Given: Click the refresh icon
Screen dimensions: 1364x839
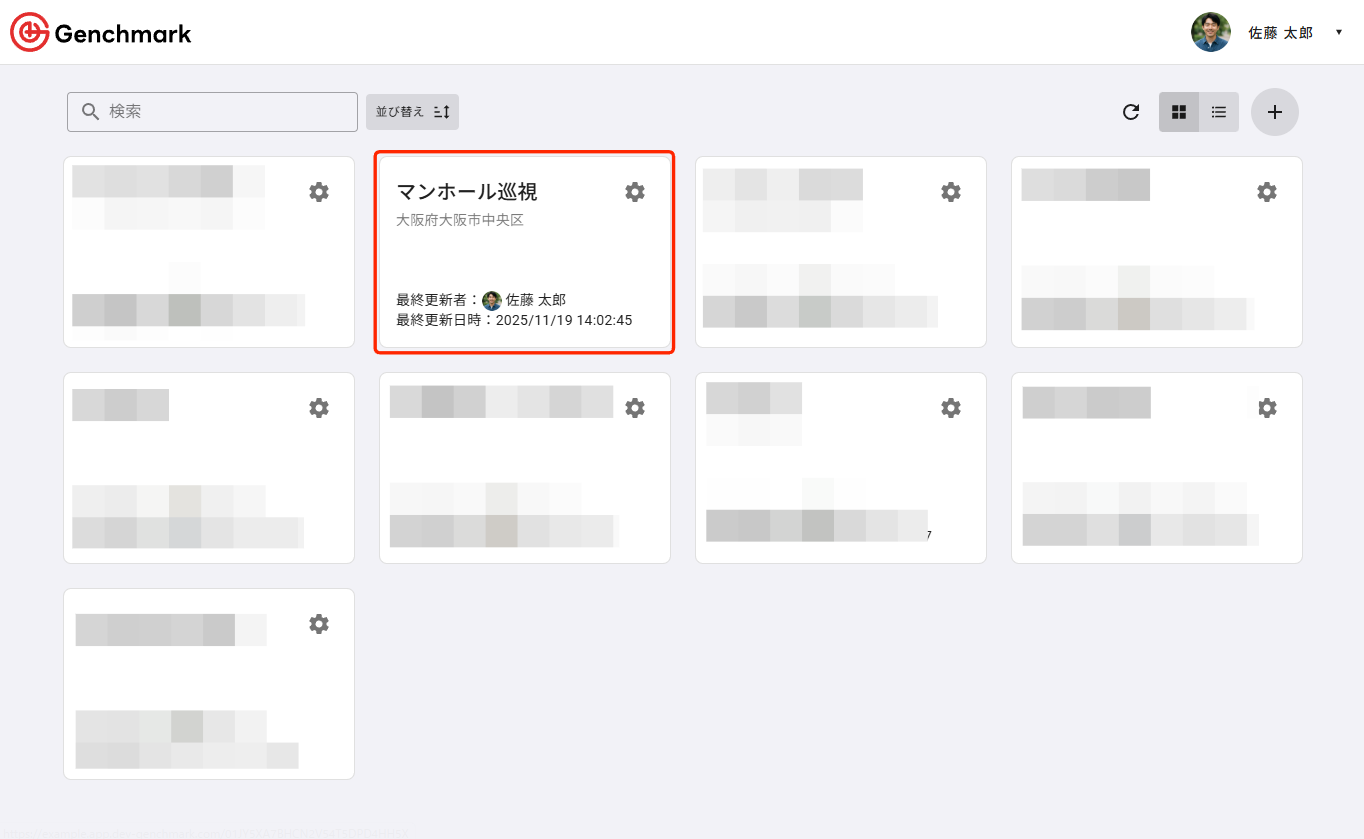Looking at the screenshot, I should pyautogui.click(x=1131, y=112).
